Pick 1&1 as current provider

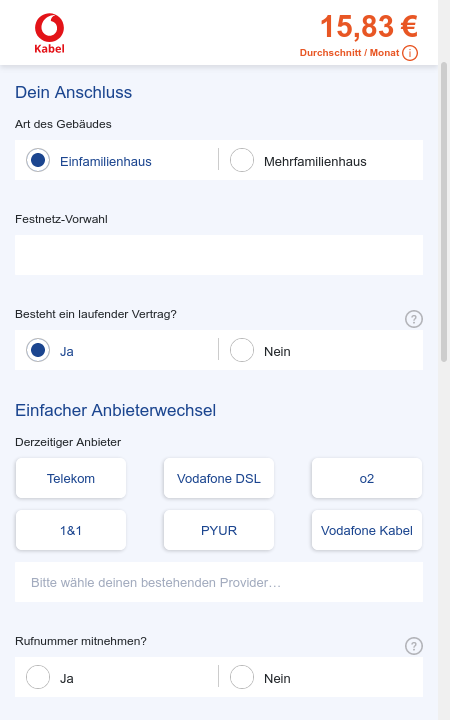click(71, 530)
